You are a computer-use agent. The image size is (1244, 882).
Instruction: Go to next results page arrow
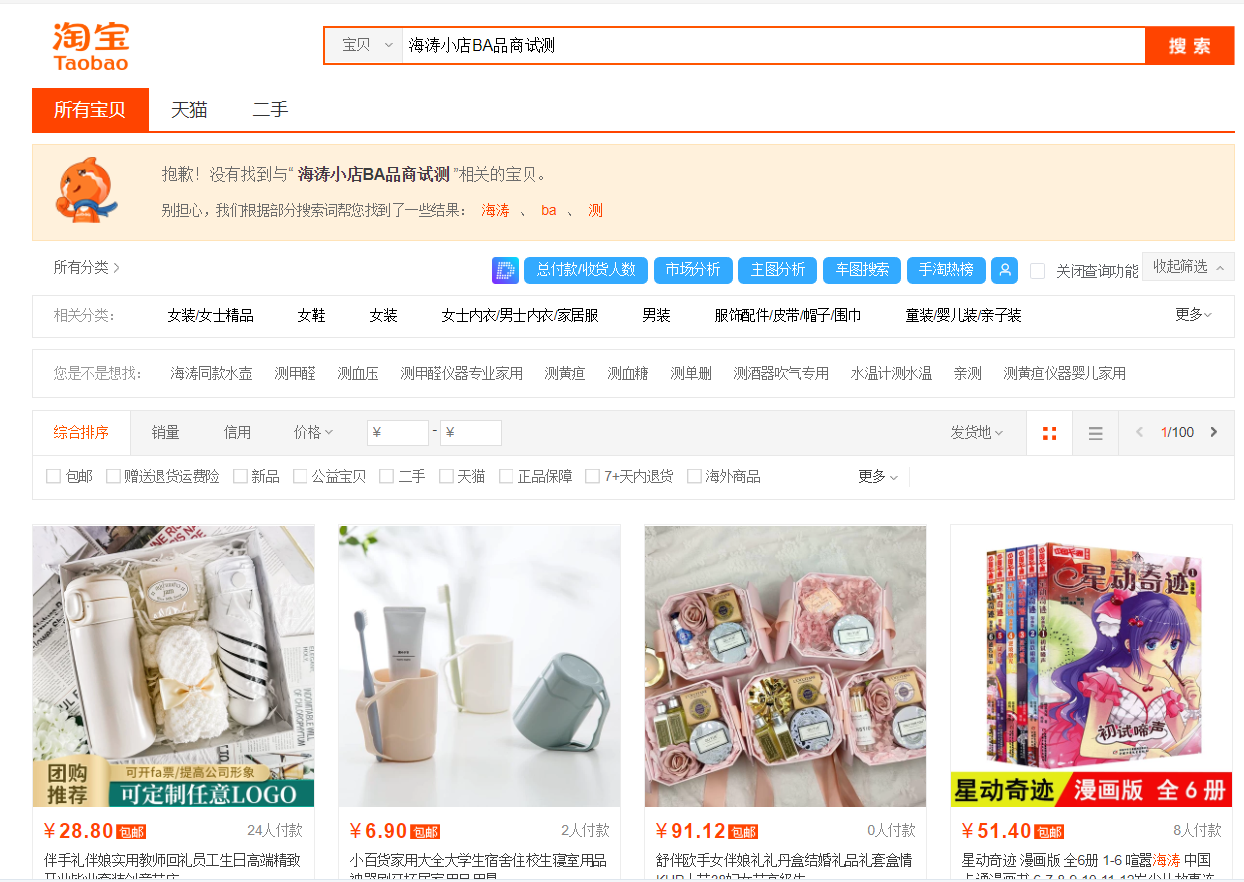click(1214, 432)
